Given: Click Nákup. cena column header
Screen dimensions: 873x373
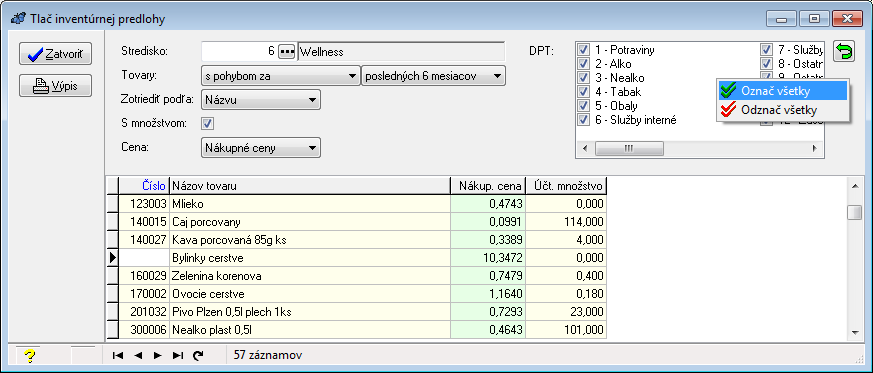Looking at the screenshot, I should point(488,186).
